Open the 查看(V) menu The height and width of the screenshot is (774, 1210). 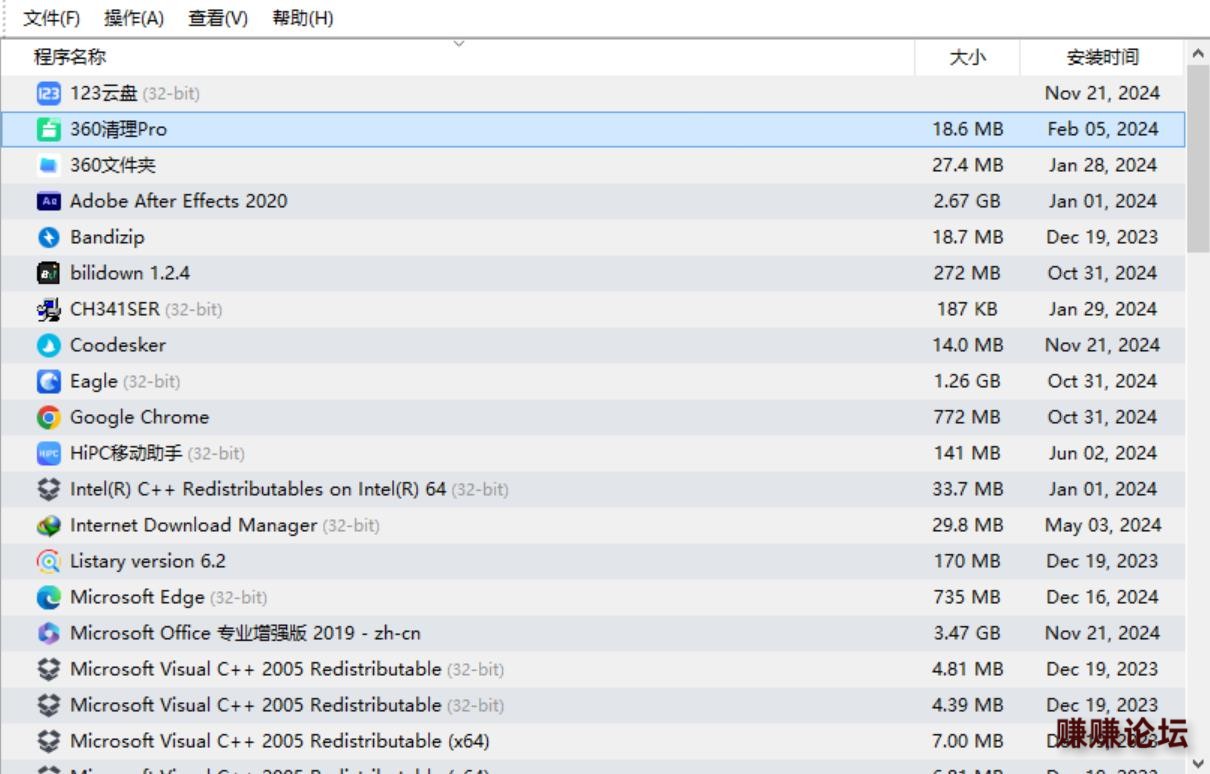pyautogui.click(x=218, y=18)
